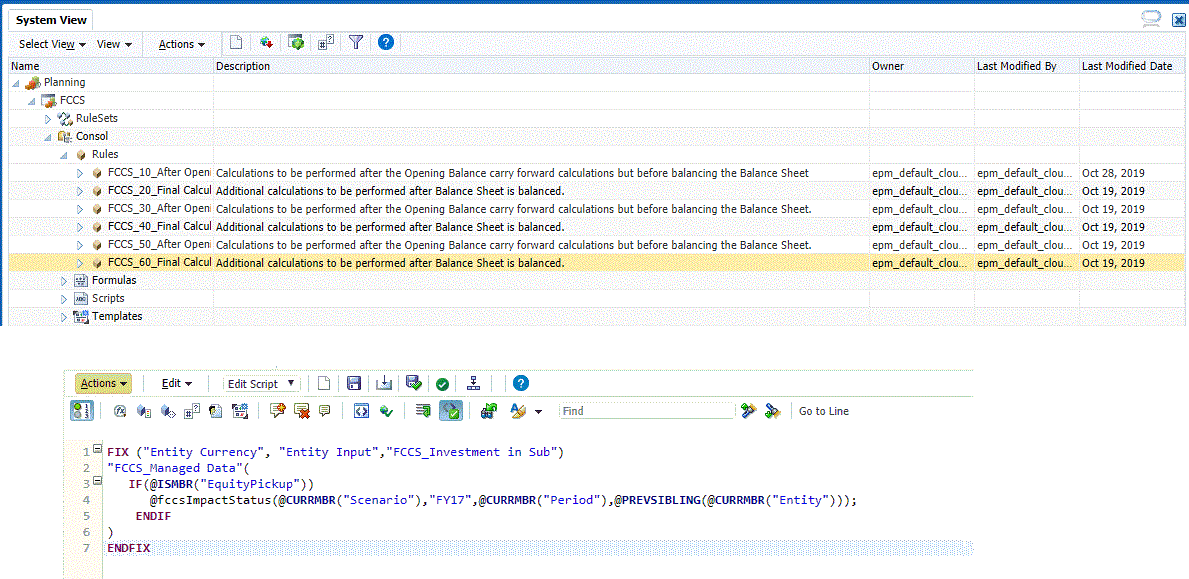The width and height of the screenshot is (1189, 579).
Task: Insert a variable using the hash icon
Action: (191, 411)
